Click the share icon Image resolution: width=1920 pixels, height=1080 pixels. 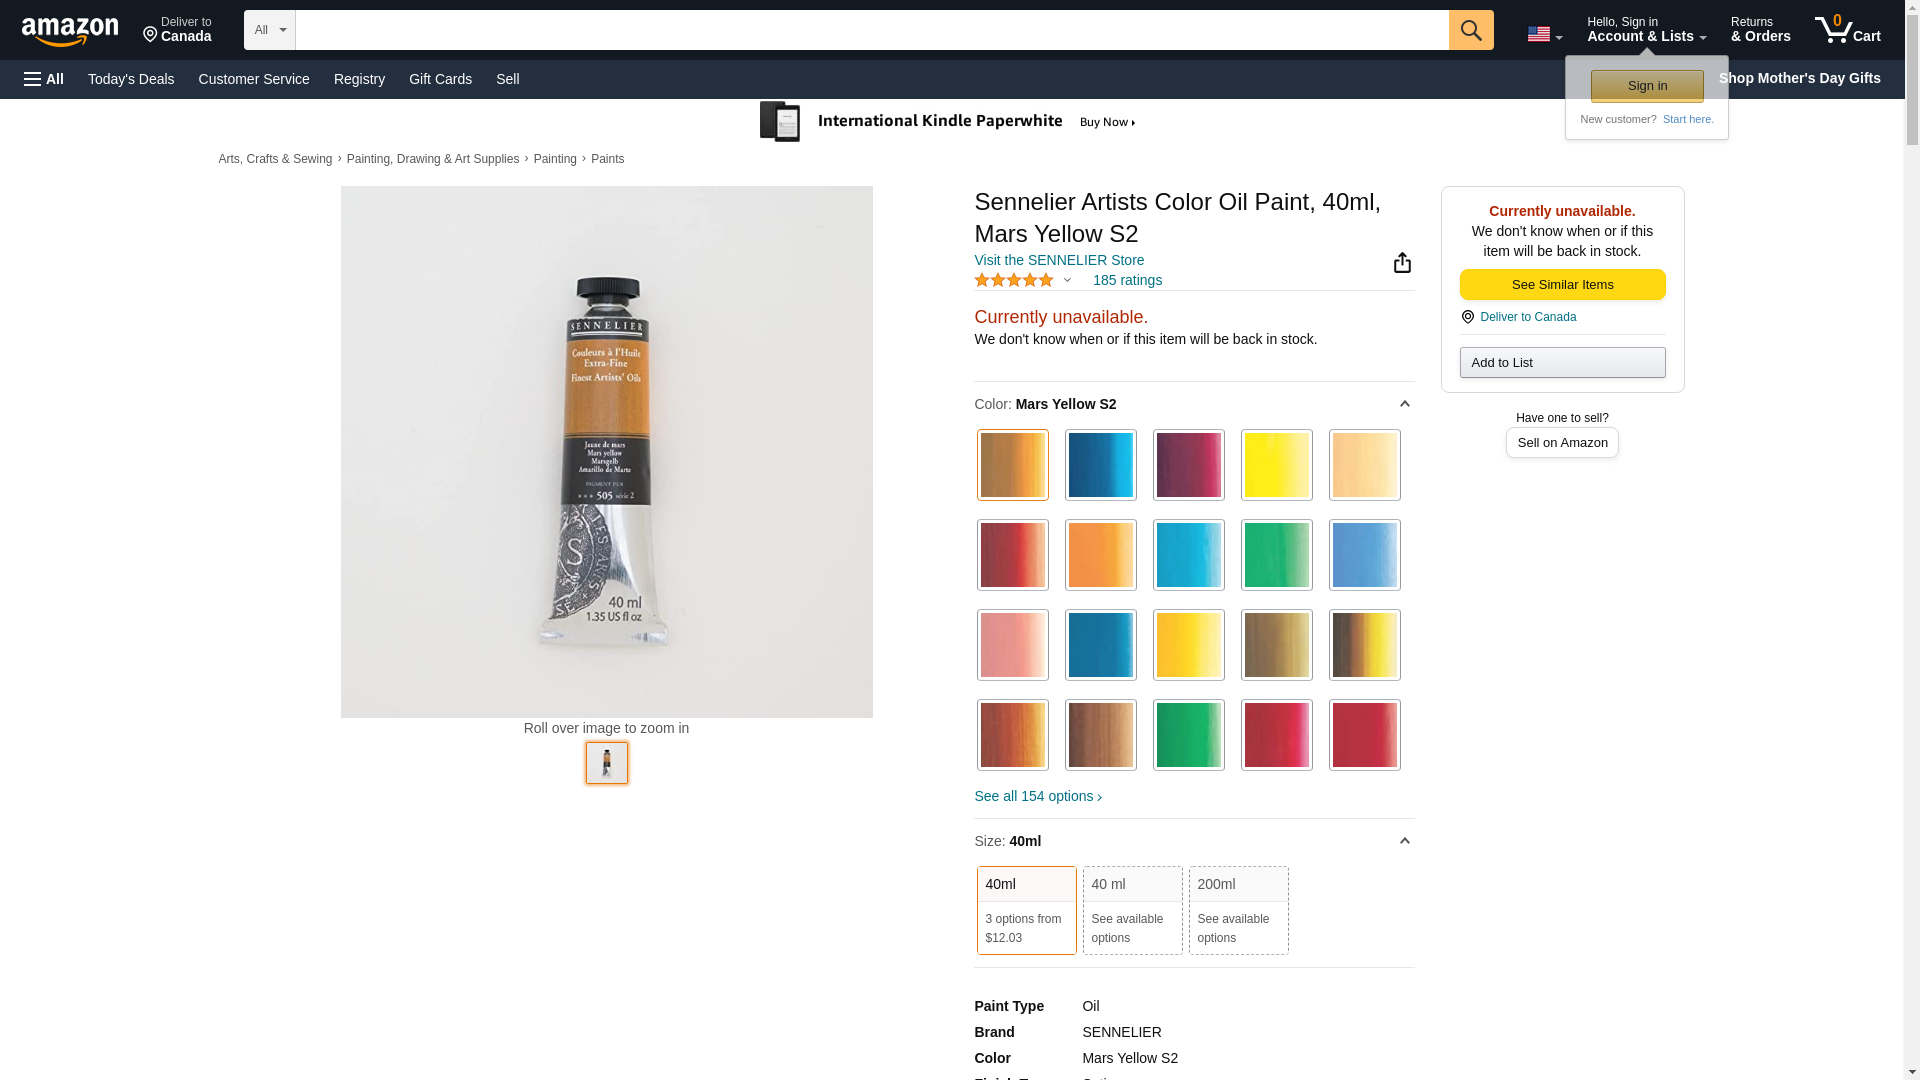pos(1402,262)
